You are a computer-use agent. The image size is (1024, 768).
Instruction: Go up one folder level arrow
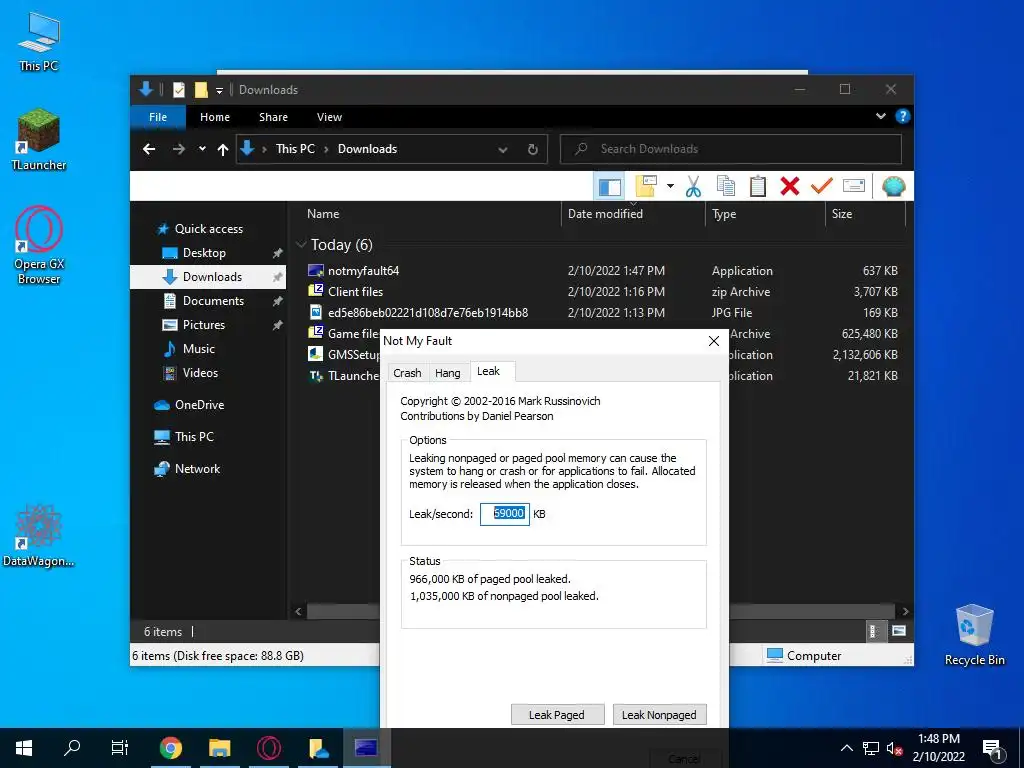[x=223, y=150]
